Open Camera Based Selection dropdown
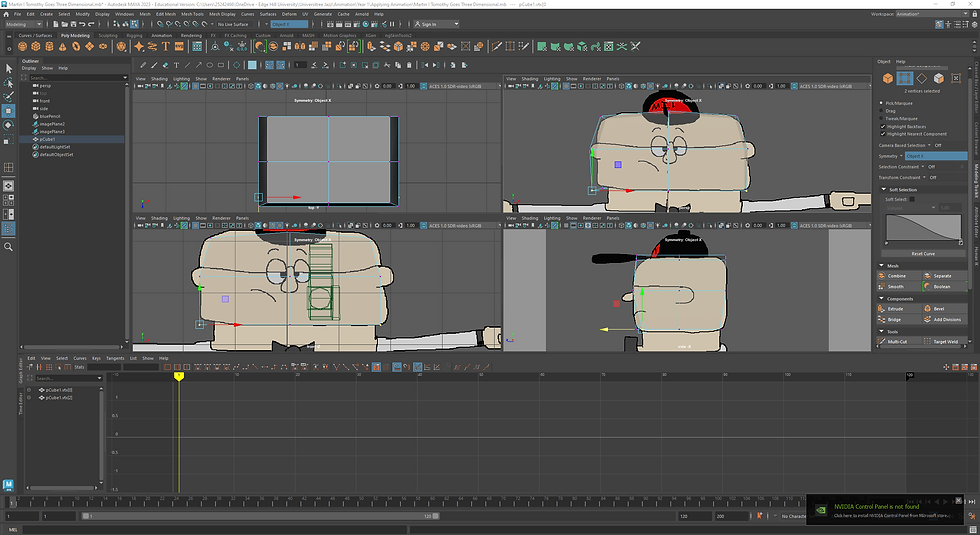Screen dimensions: 980x535 930,145
